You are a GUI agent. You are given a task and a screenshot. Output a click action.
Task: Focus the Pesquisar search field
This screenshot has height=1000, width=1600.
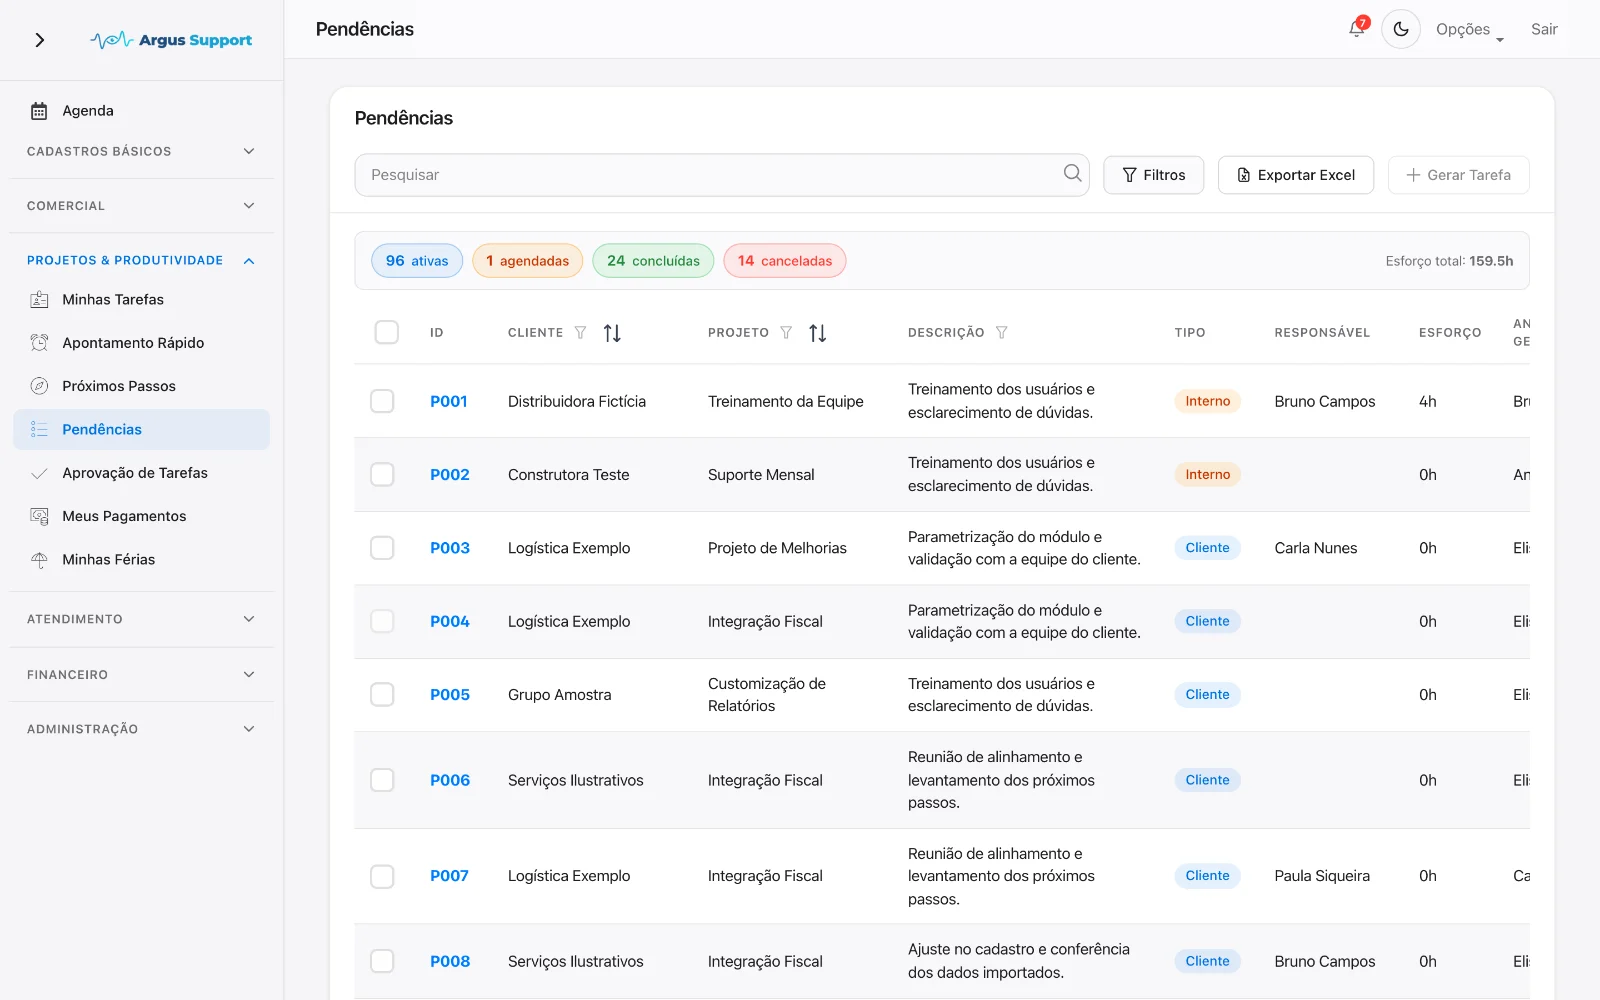point(721,175)
